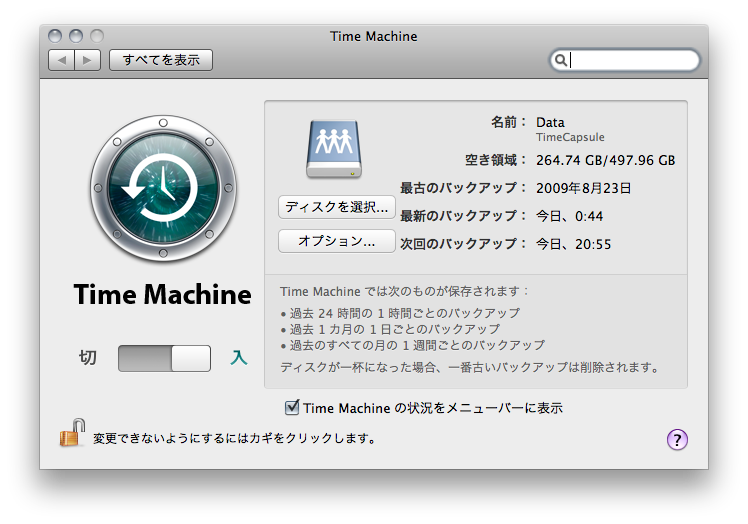Click next backup time 今日、20:55
The width and height of the screenshot is (748, 524).
(x=573, y=244)
